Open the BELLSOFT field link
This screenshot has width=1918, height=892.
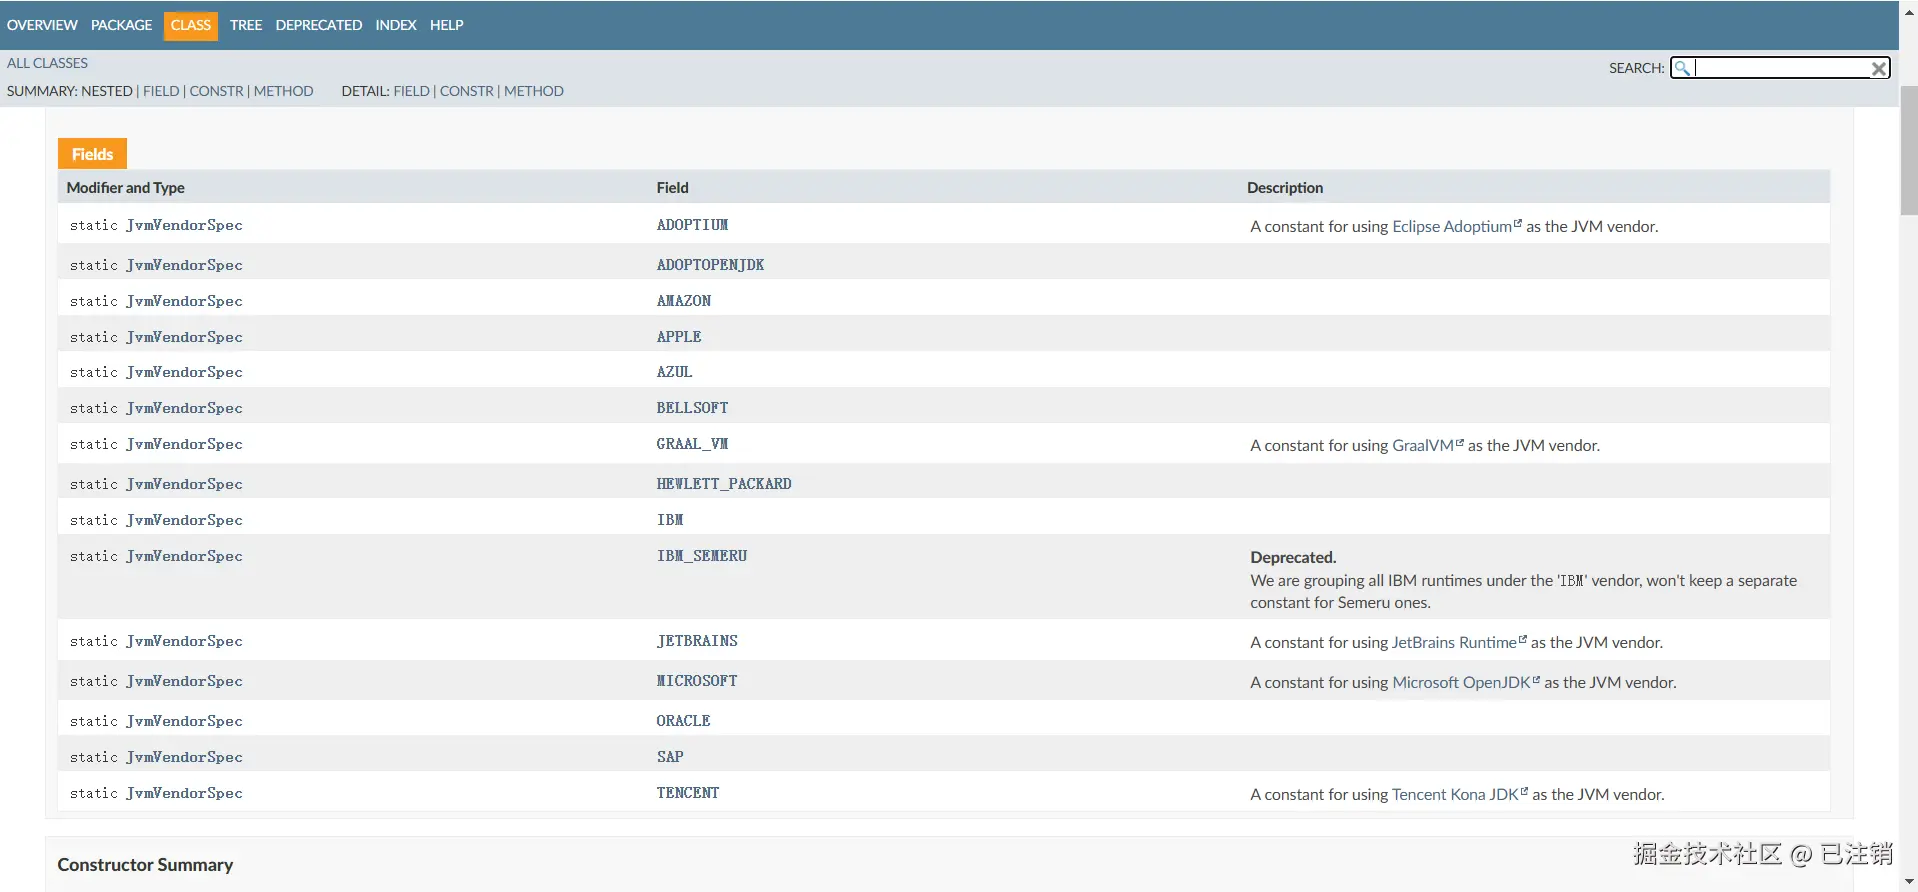[x=692, y=408]
